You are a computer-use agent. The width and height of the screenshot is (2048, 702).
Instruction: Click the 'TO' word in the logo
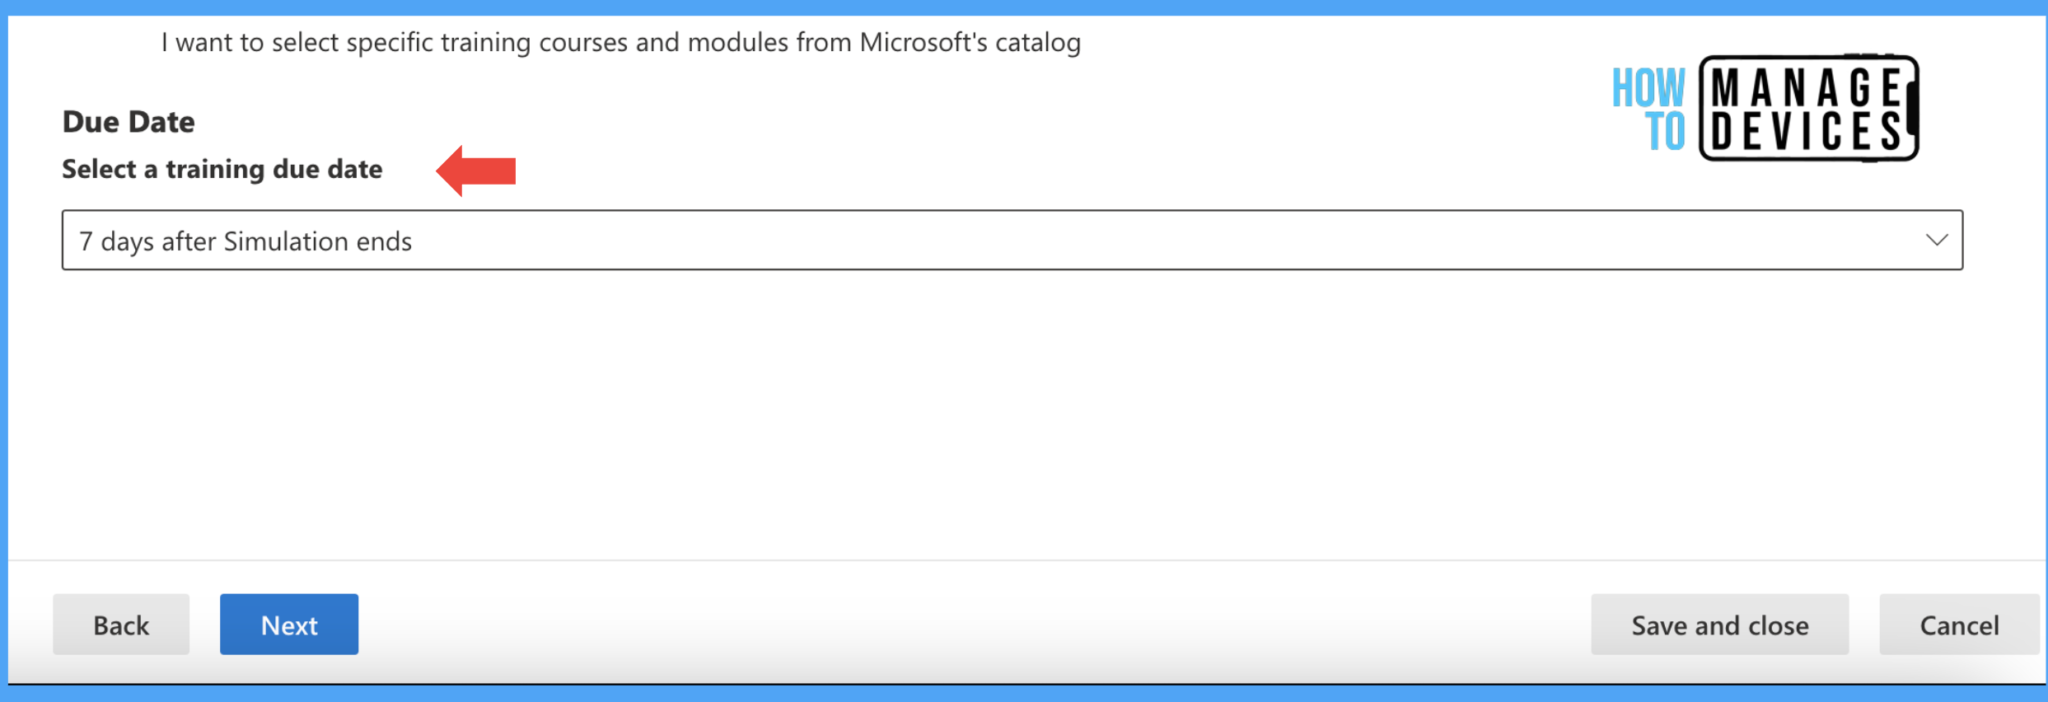click(x=1666, y=132)
